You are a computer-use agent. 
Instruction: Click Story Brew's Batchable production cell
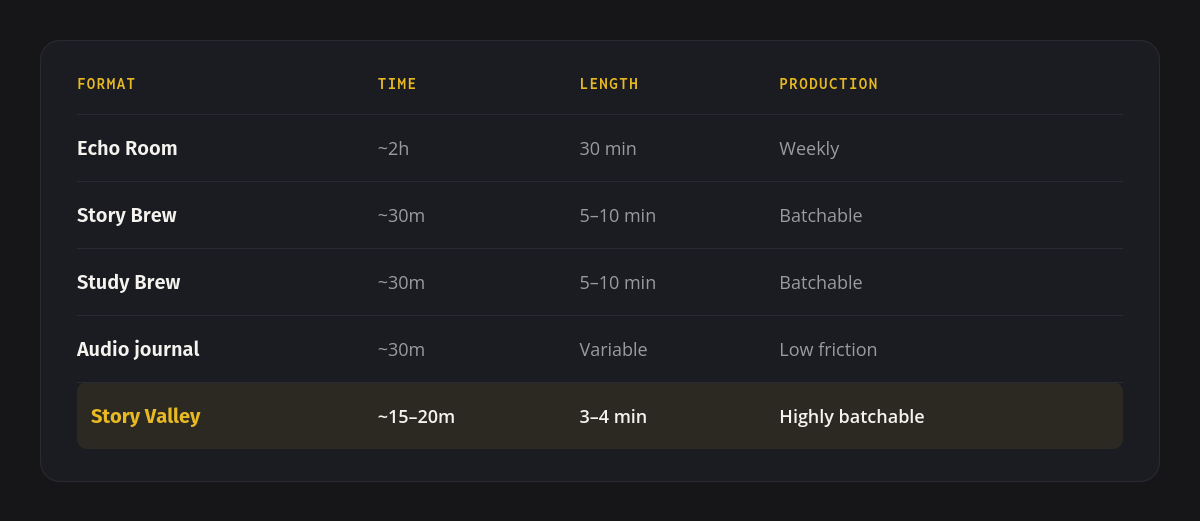point(821,215)
